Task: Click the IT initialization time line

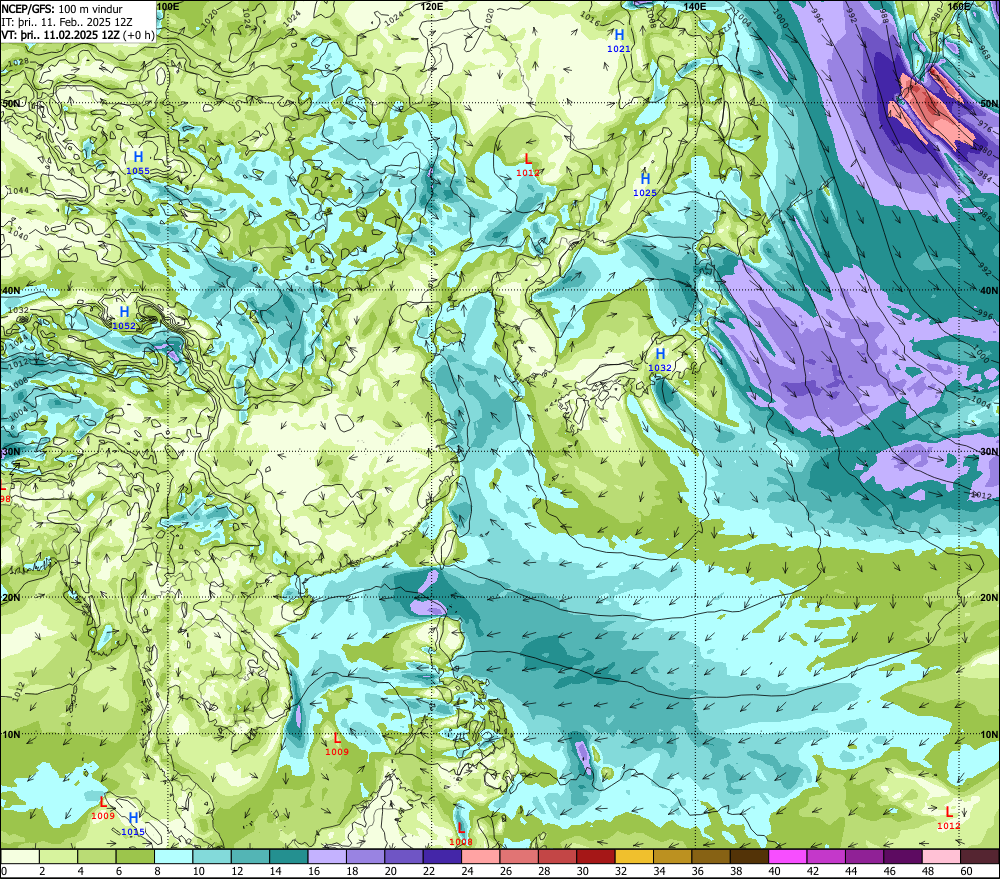Action: pyautogui.click(x=67, y=22)
